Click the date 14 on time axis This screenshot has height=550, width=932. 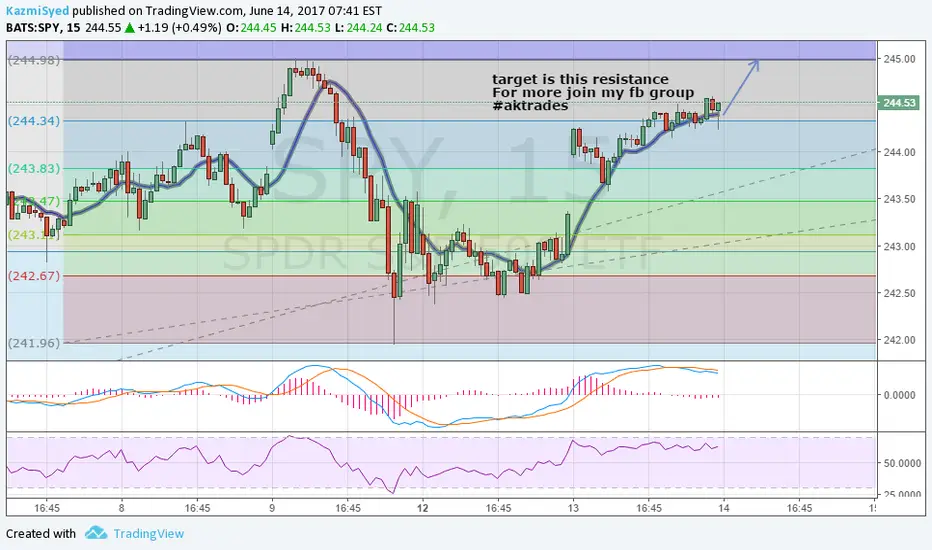(x=723, y=508)
